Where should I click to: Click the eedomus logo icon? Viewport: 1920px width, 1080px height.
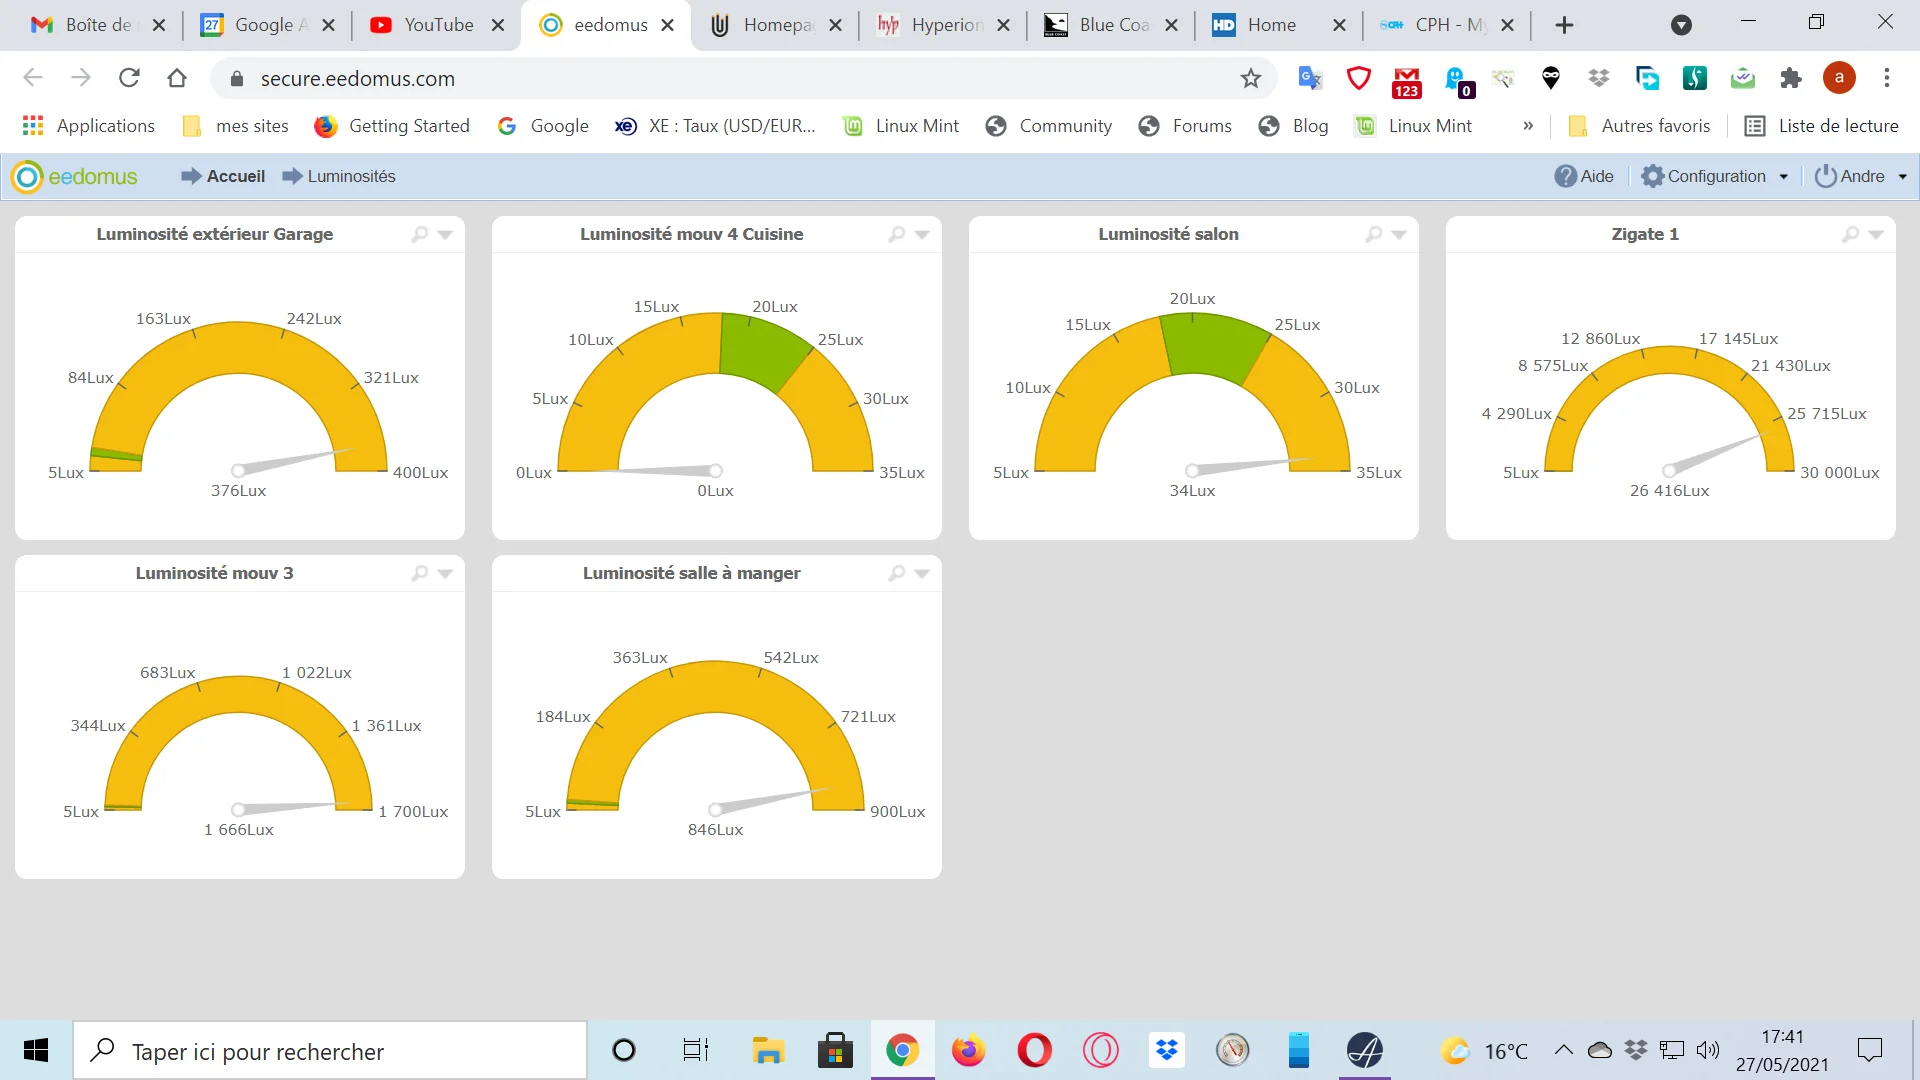27,177
